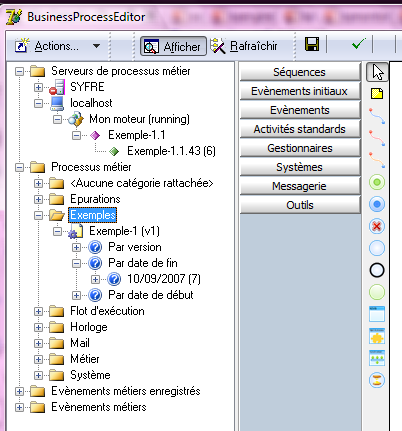Image resolution: width=402 pixels, height=431 pixels.
Task: Open the Outils palette section
Action: click(300, 205)
